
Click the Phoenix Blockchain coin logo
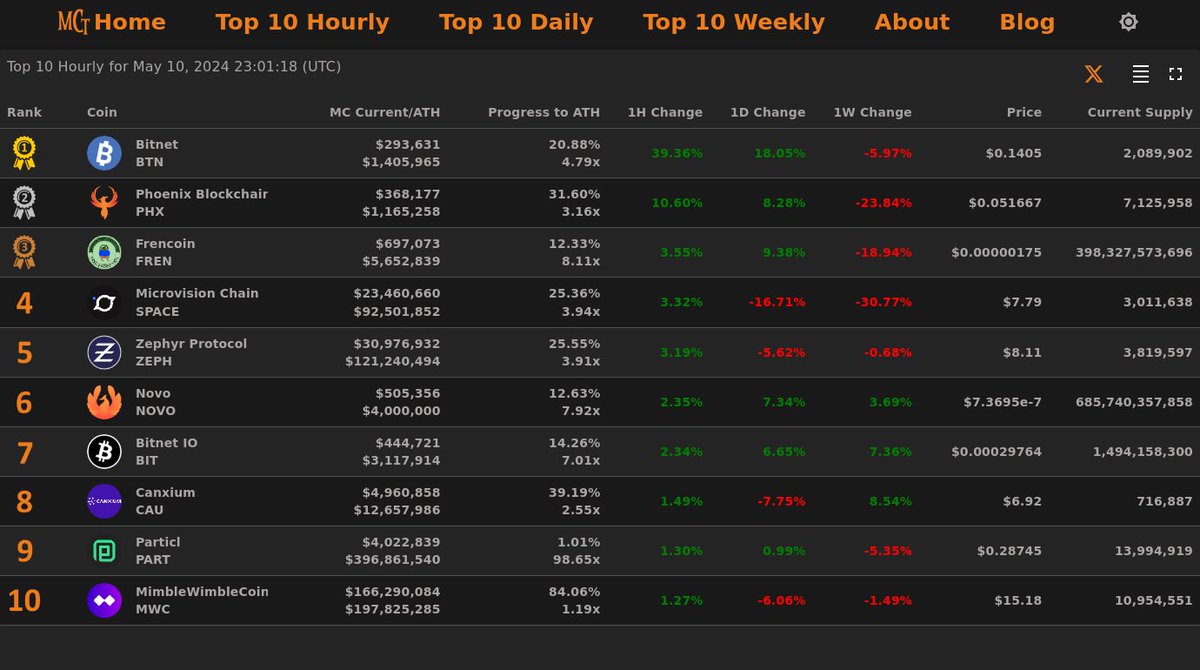104,203
